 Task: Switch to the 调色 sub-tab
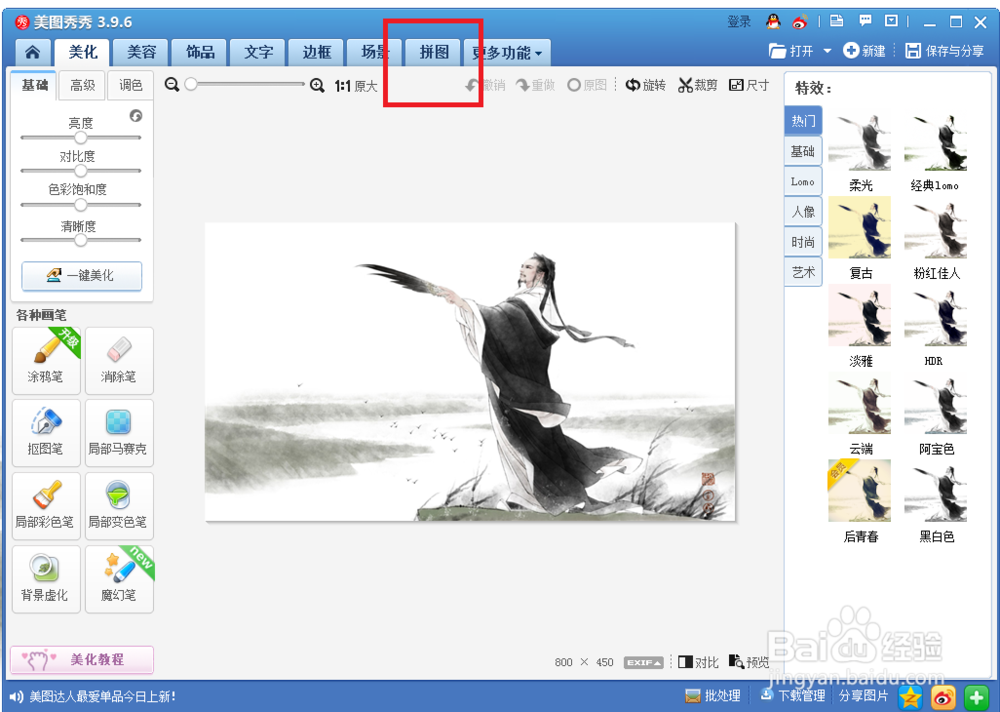pyautogui.click(x=131, y=85)
